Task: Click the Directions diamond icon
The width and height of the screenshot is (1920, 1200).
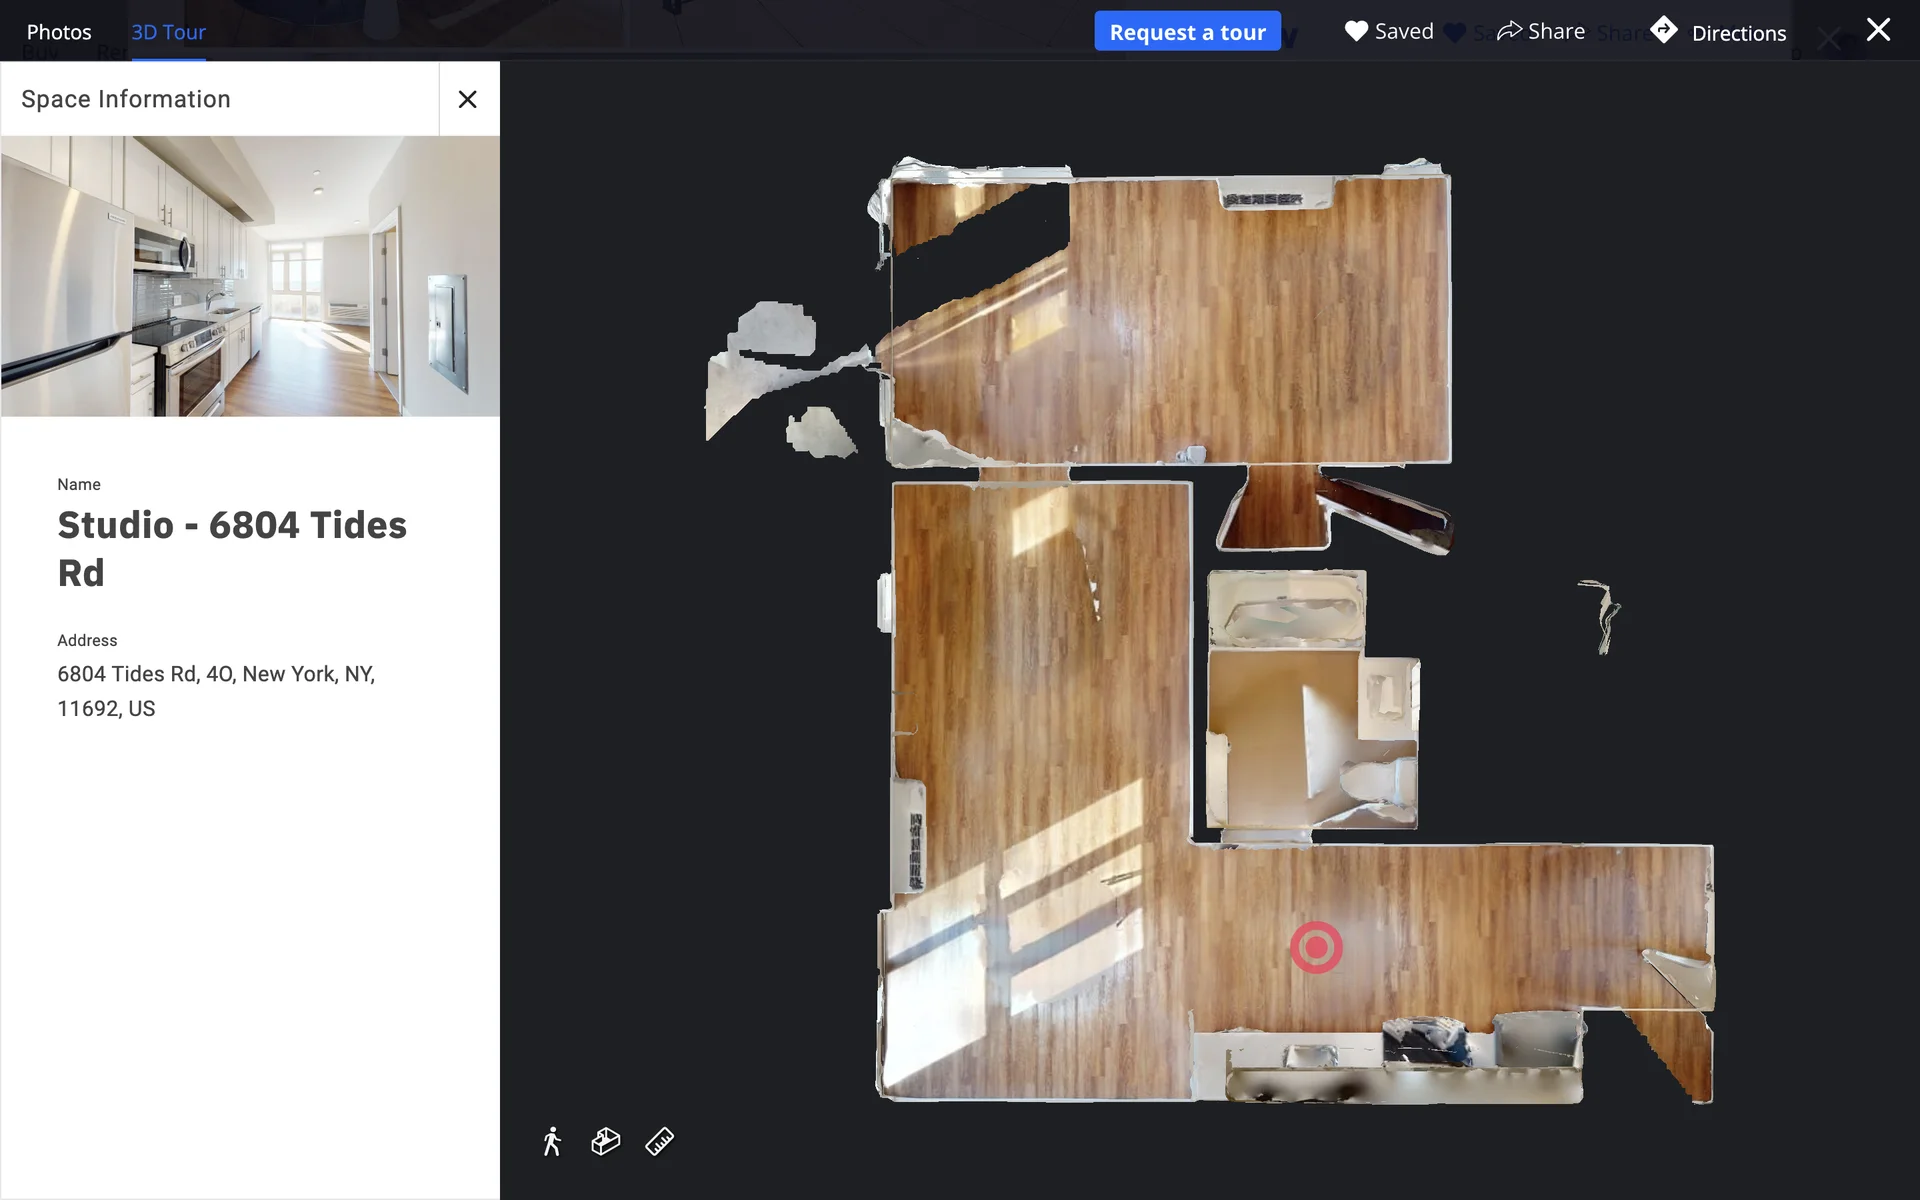Action: point(1664,30)
